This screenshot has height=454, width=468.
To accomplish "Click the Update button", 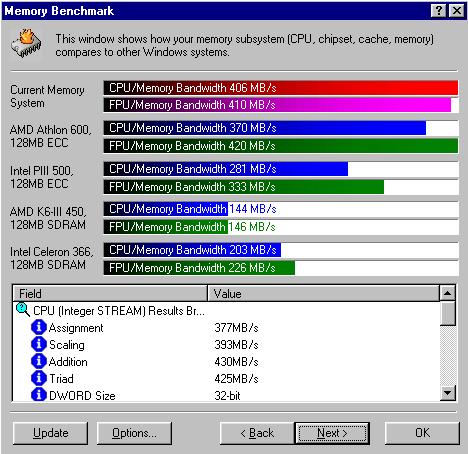I will coord(50,433).
